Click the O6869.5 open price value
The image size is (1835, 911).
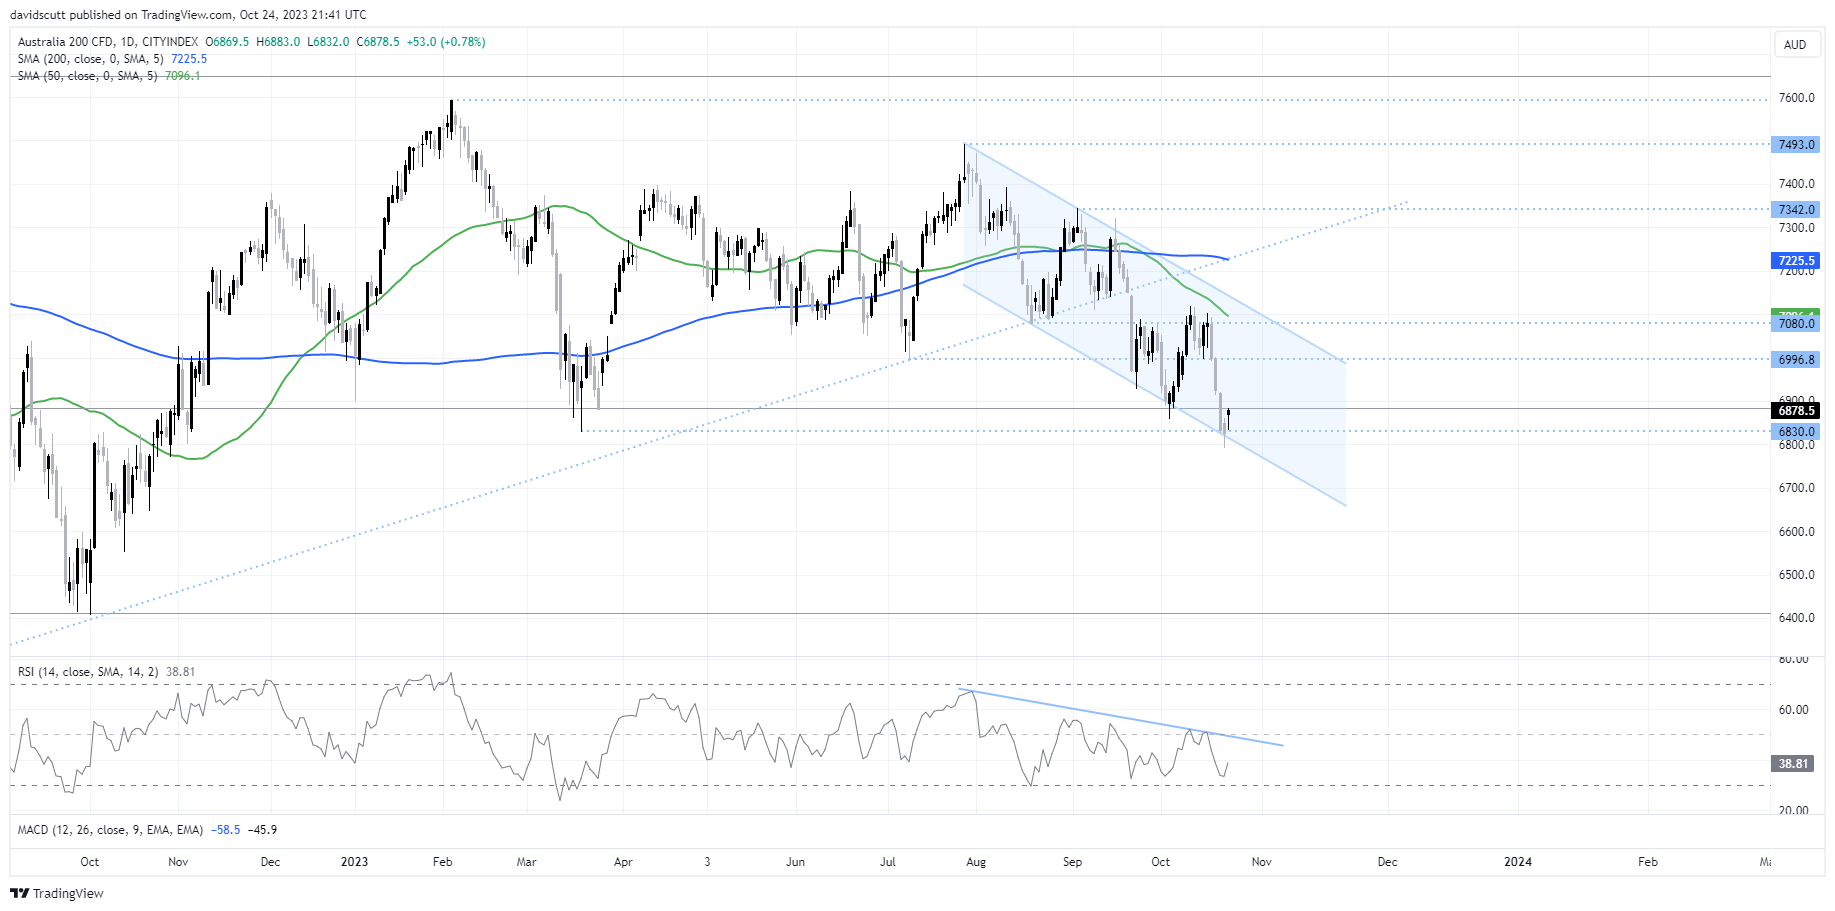click(227, 42)
